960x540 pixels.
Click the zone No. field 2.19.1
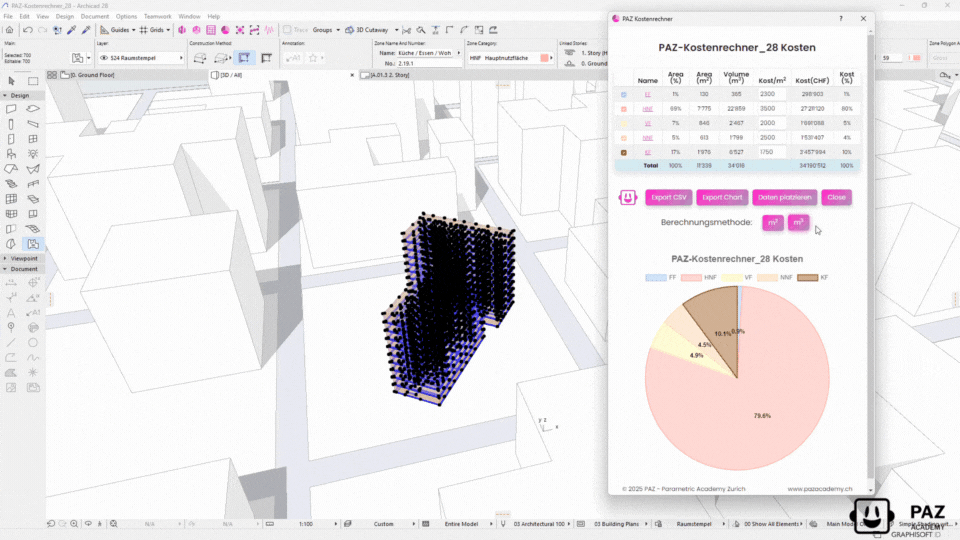[428, 63]
